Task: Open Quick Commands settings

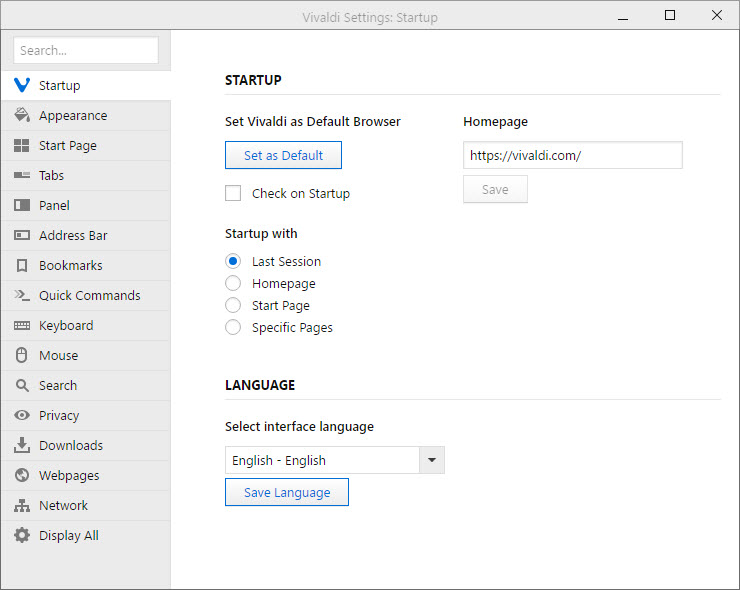Action: point(85,295)
